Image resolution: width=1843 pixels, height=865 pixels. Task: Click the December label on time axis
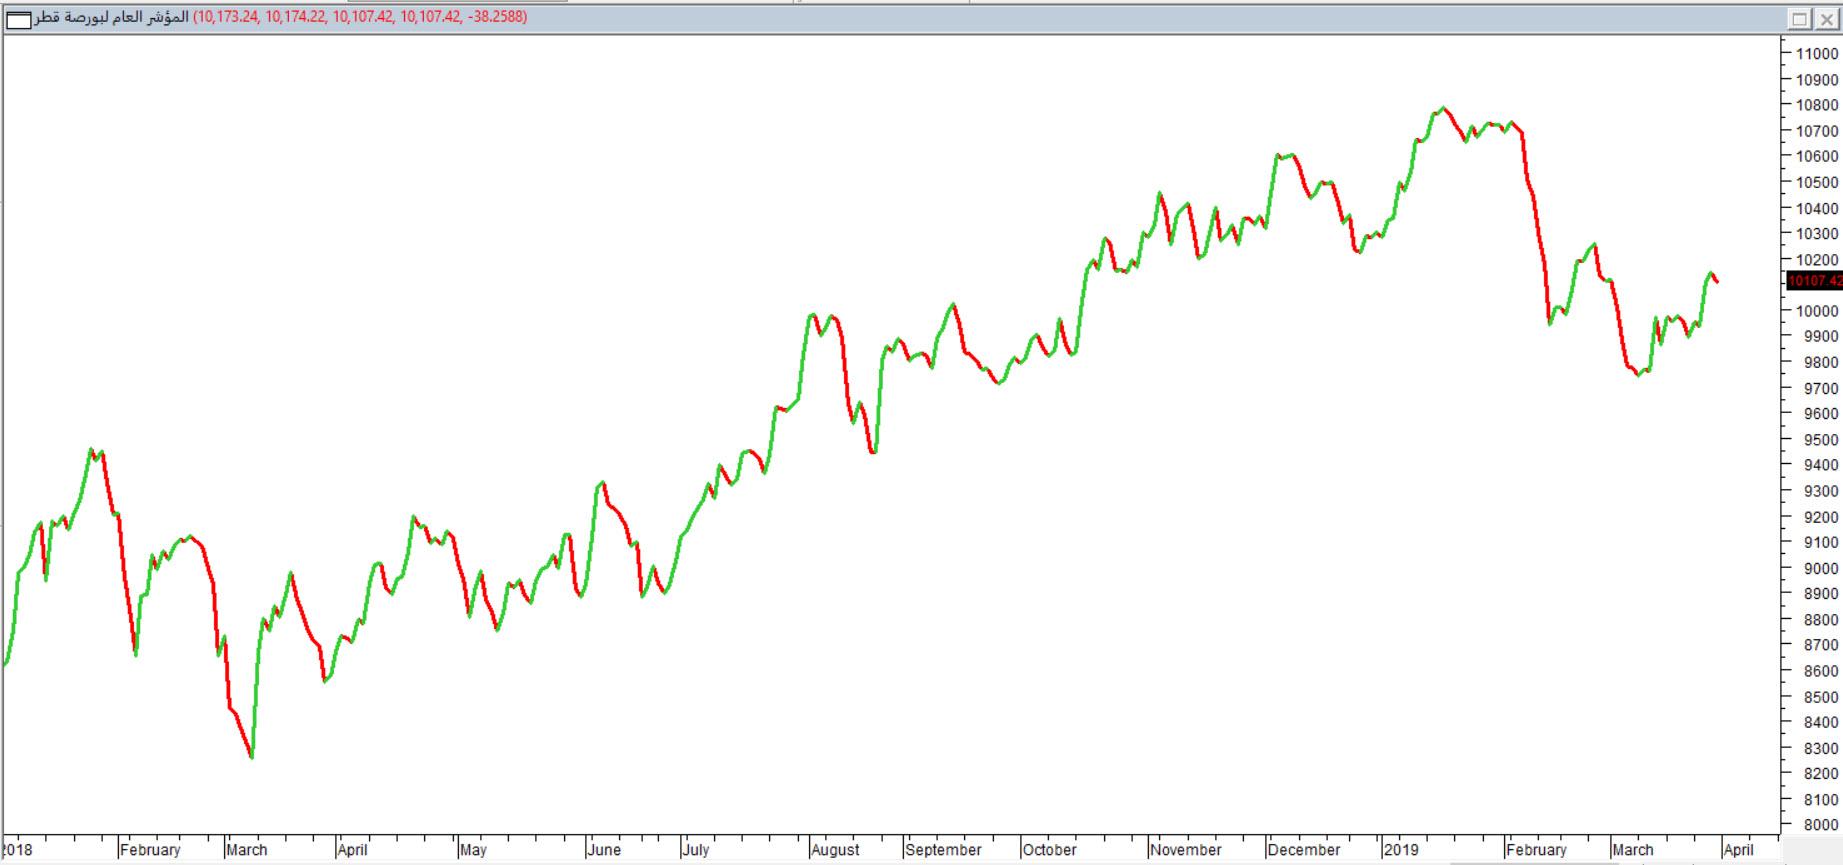click(1304, 850)
